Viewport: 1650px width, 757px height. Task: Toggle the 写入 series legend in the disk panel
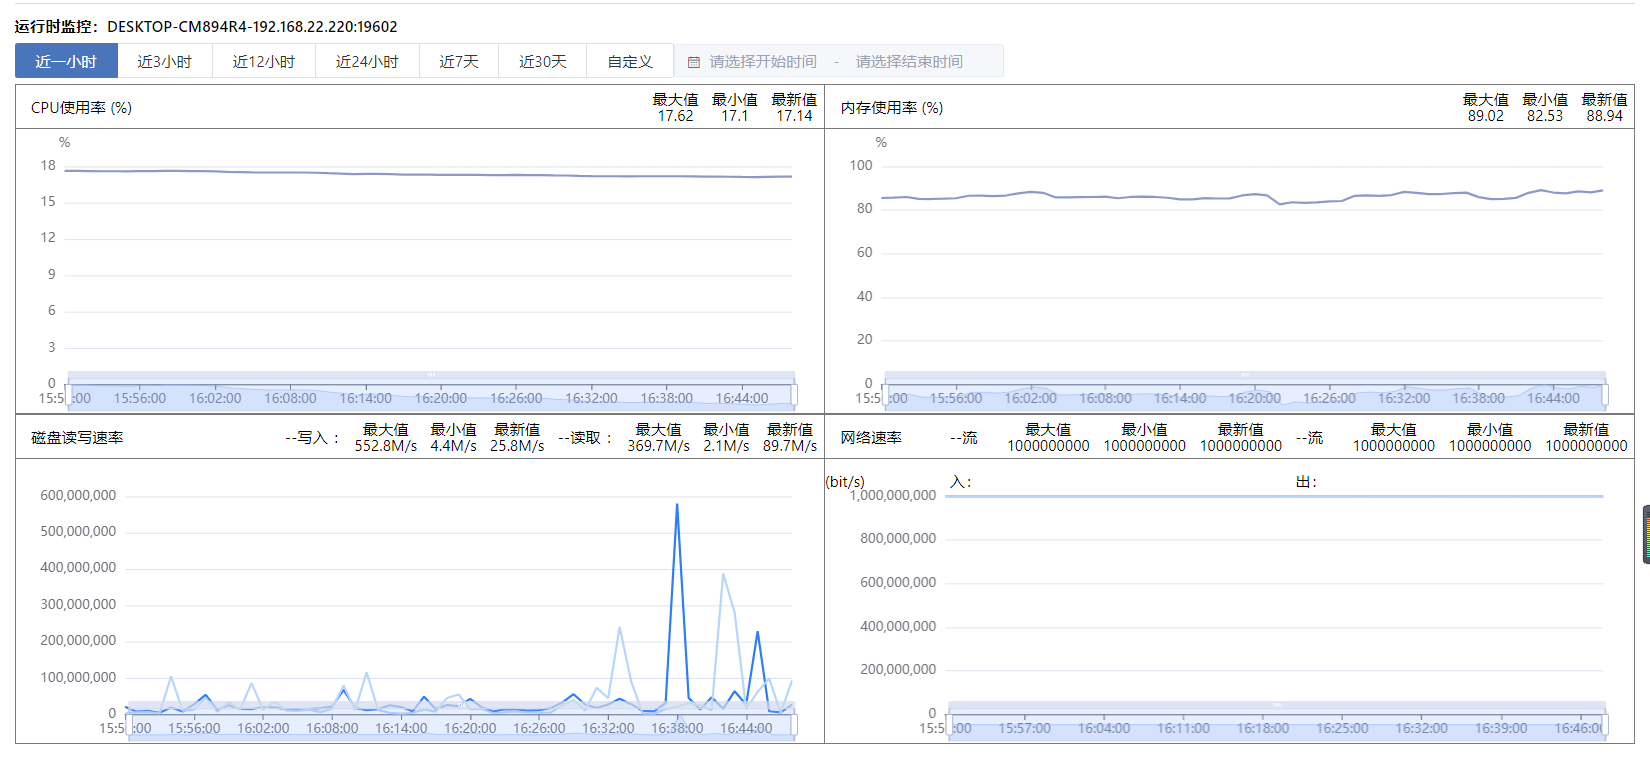coord(313,438)
